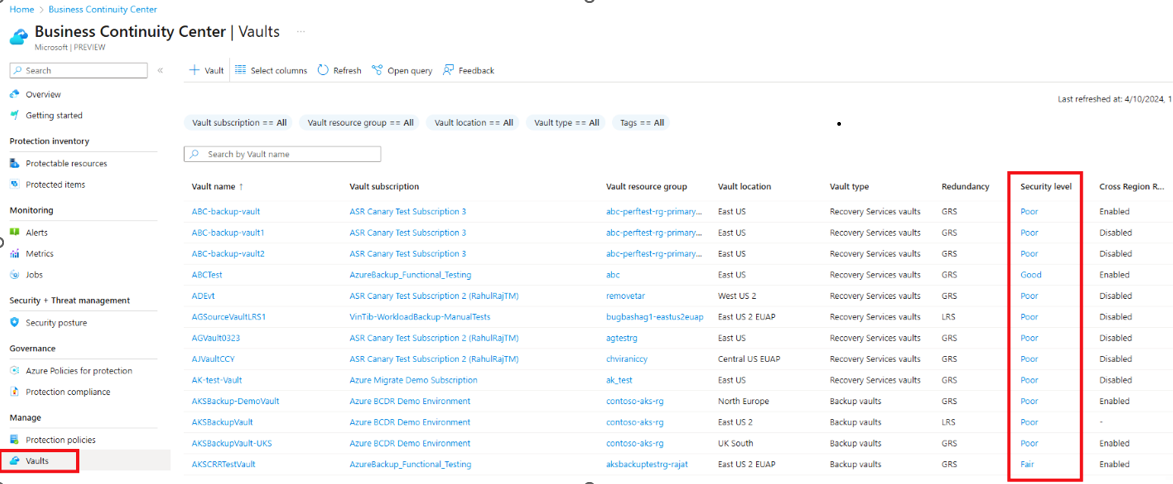Open the Tags == All filter
The image size is (1173, 484).
pyautogui.click(x=641, y=123)
